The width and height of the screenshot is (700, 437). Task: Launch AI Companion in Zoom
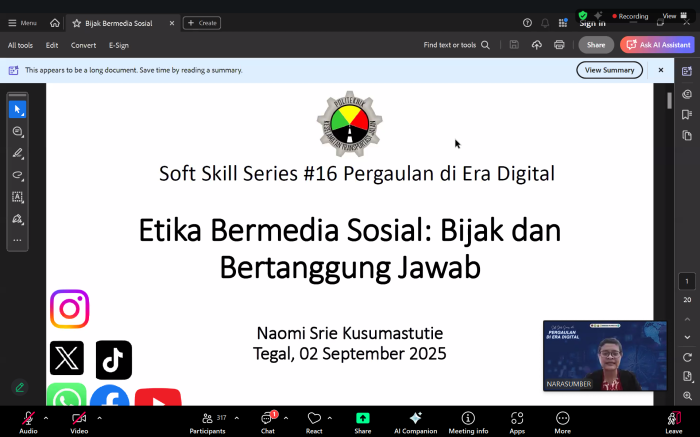click(415, 419)
